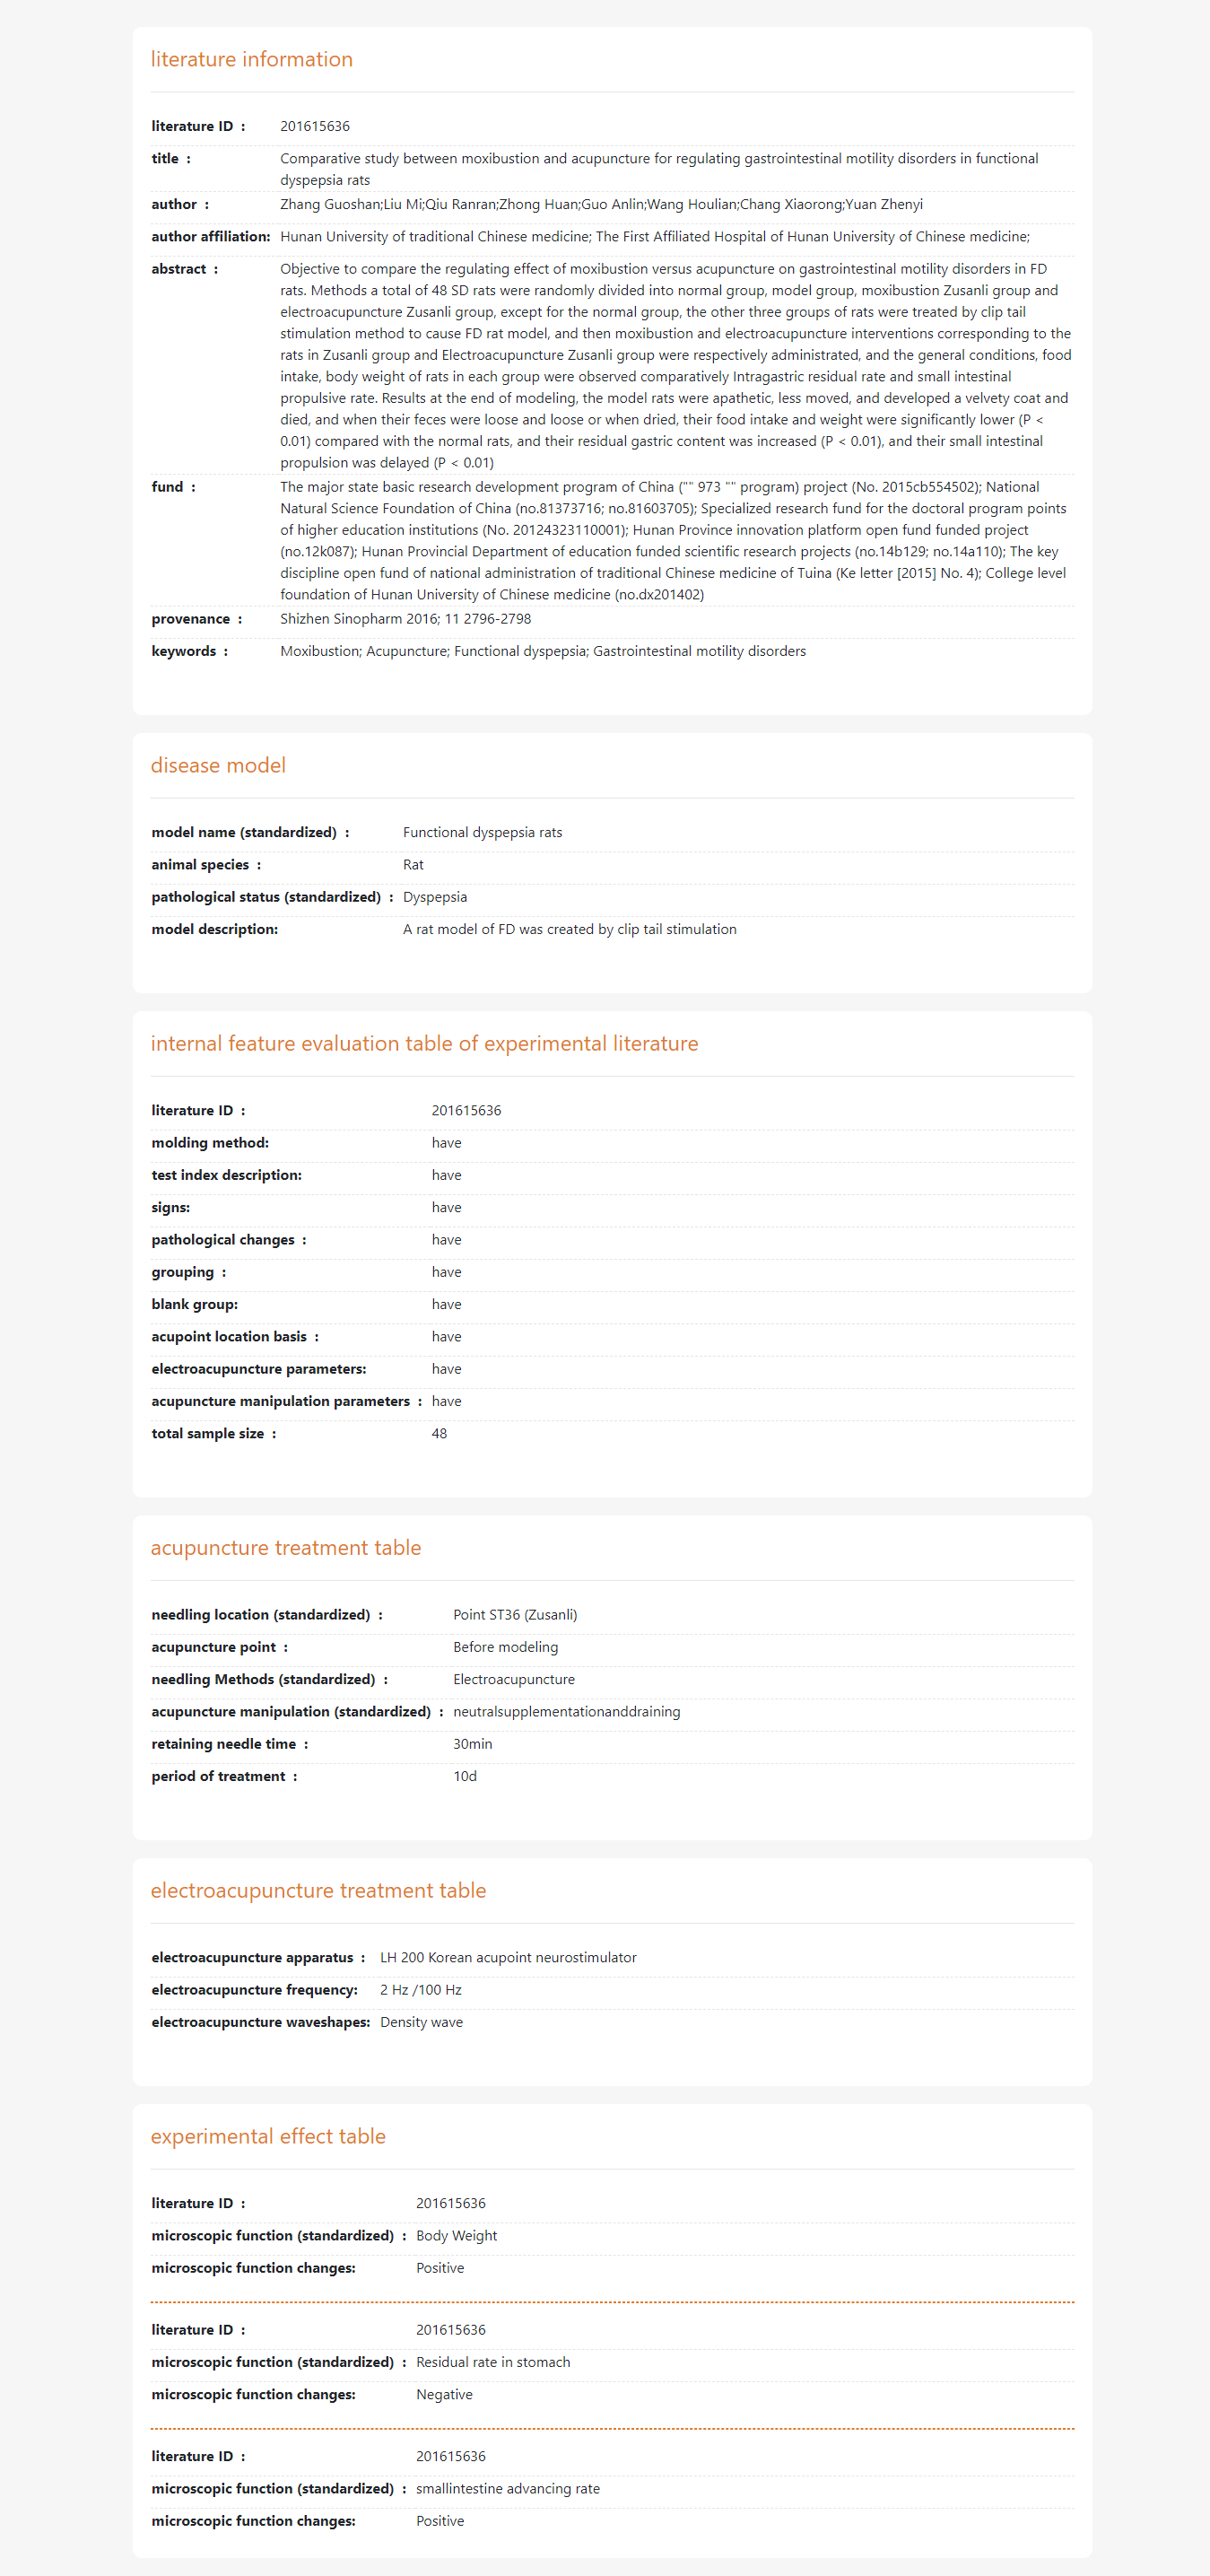Click the total sample size value 48
The width and height of the screenshot is (1210, 2576).
coord(439,1433)
